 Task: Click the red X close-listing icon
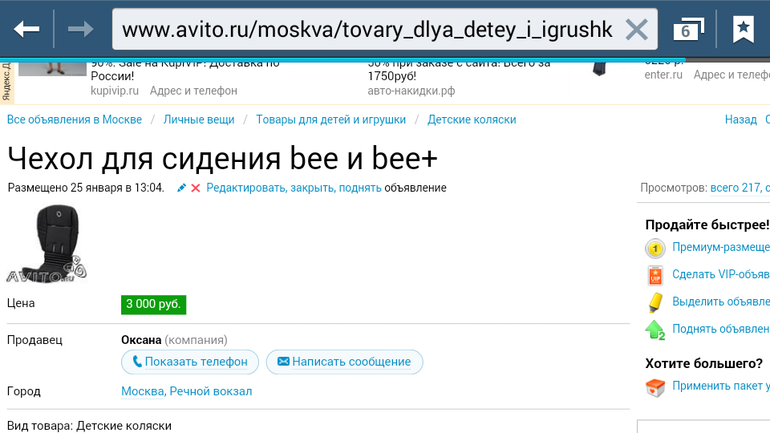pyautogui.click(x=195, y=188)
